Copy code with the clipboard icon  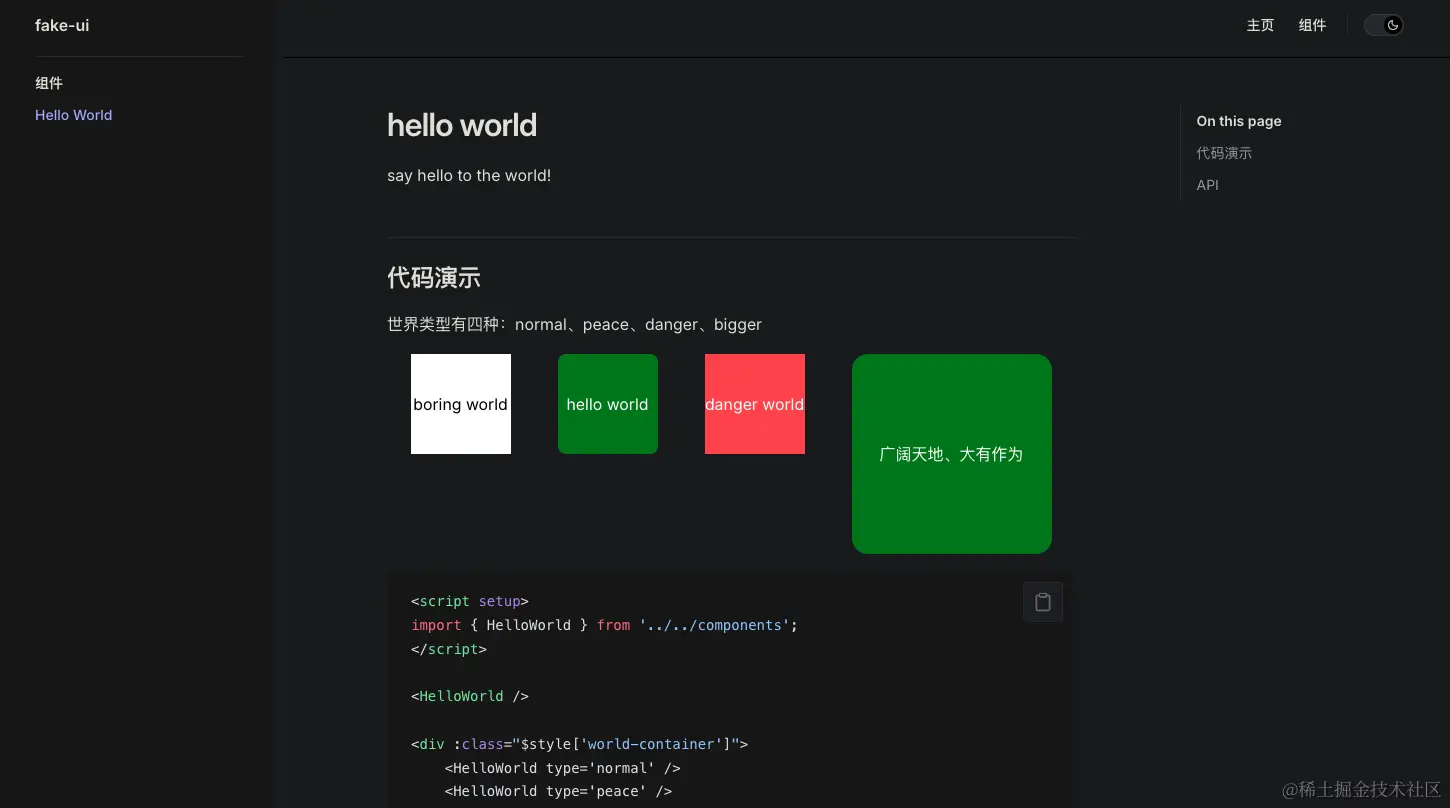(x=1043, y=602)
